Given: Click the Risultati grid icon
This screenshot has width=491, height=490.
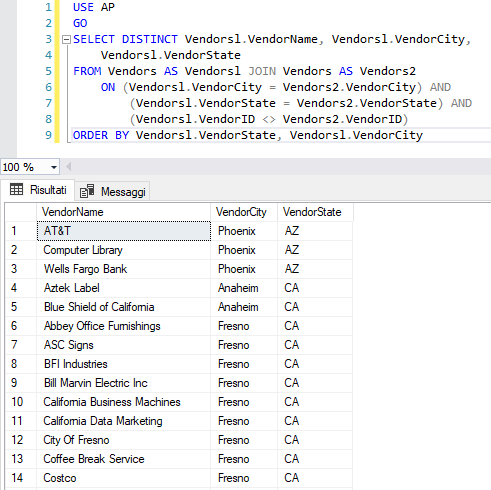Looking at the screenshot, I should tap(16, 189).
